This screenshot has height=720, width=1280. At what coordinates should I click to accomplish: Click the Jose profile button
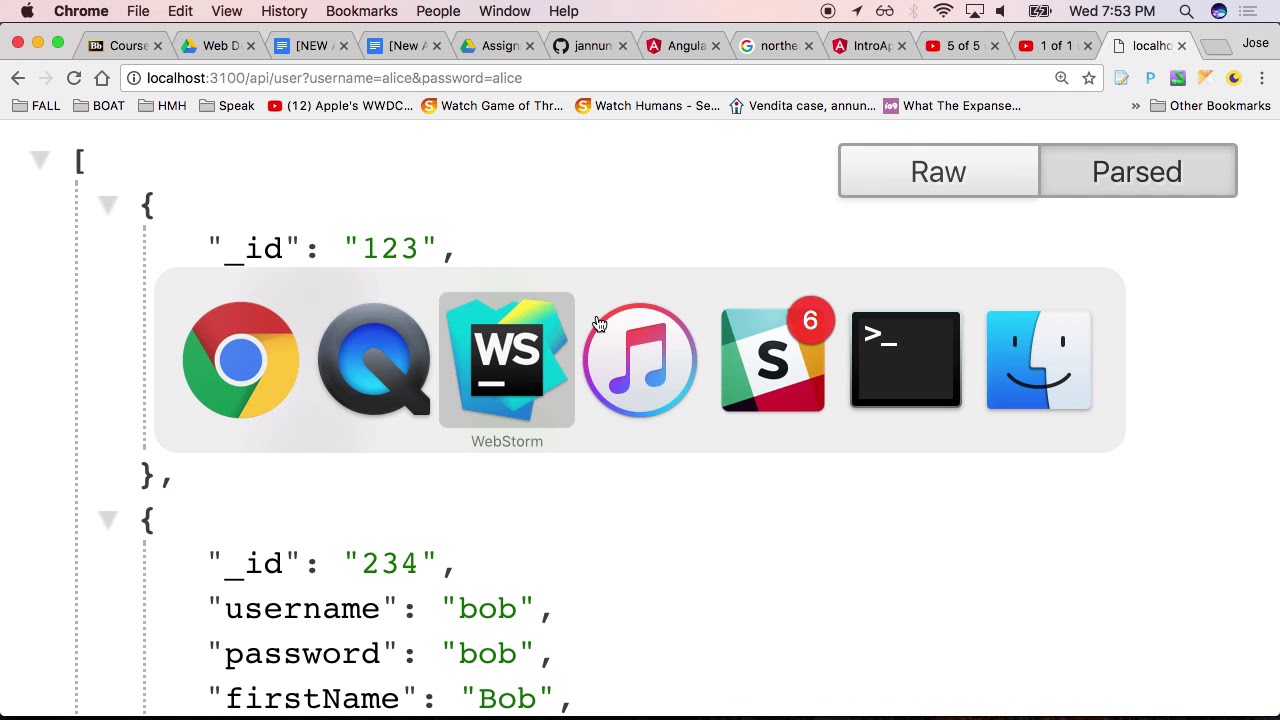1255,43
